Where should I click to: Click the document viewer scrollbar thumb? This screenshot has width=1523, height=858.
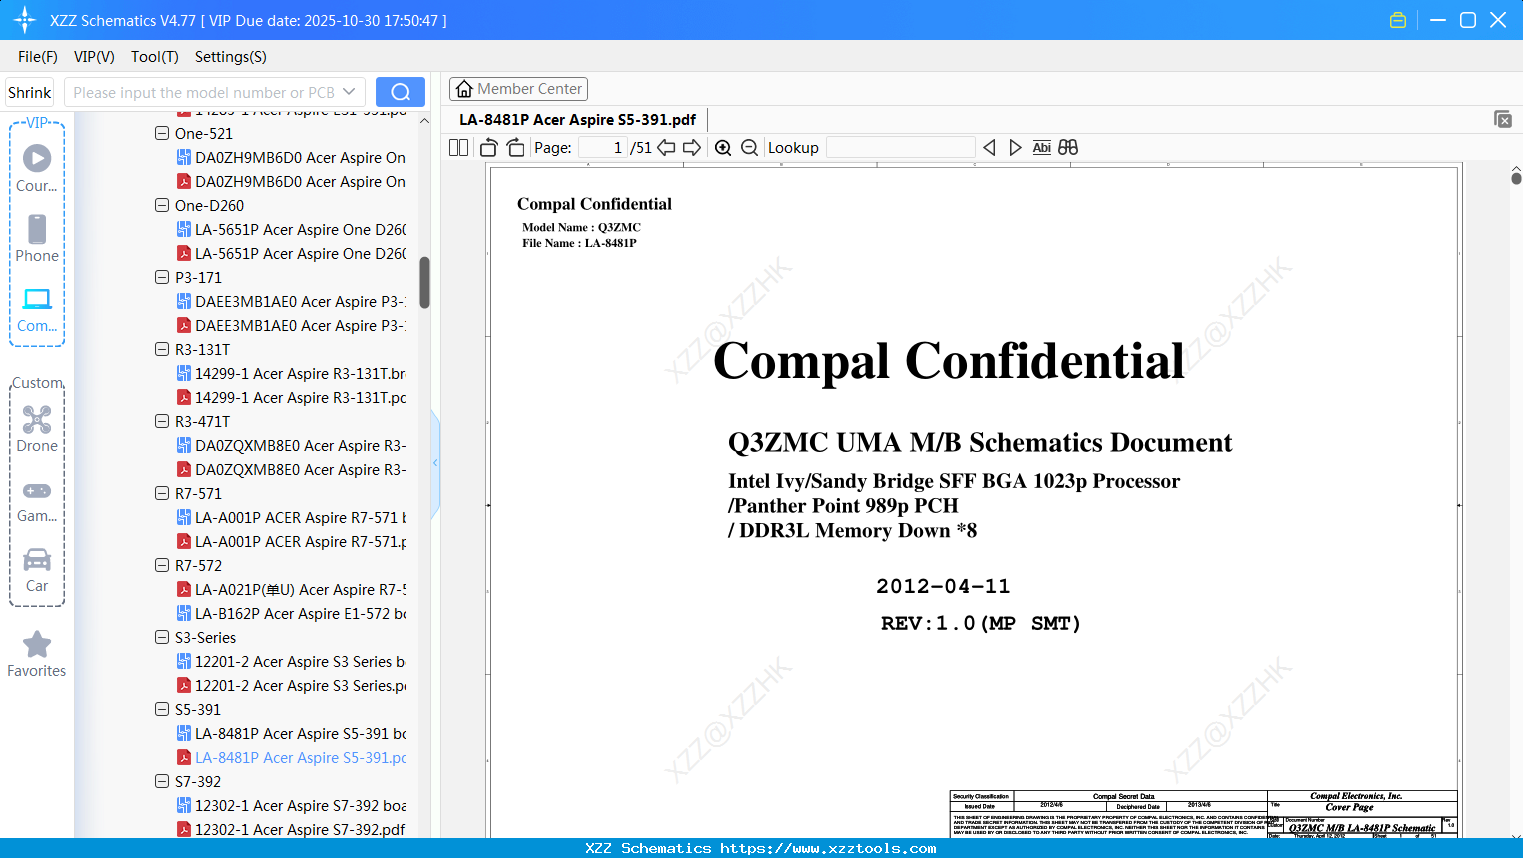pyautogui.click(x=1516, y=177)
